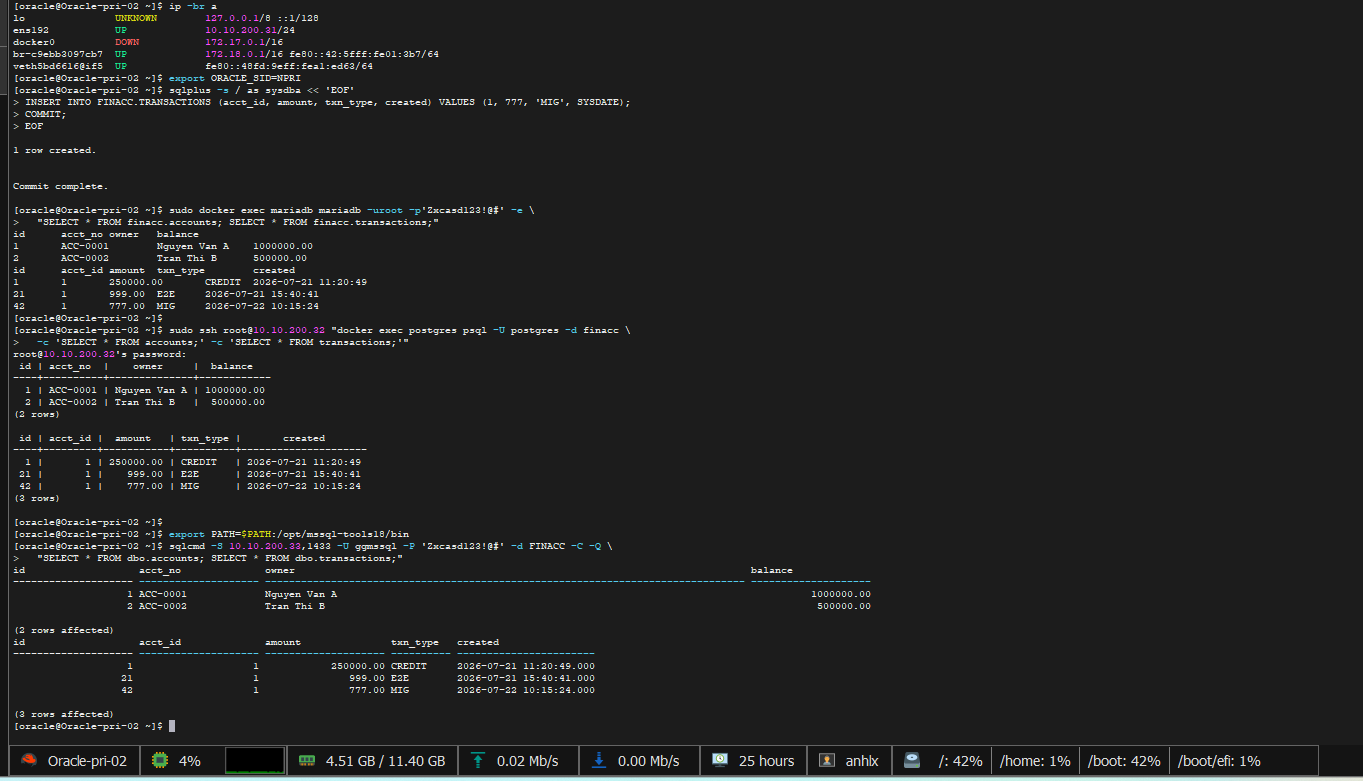The width and height of the screenshot is (1363, 781).
Task: Click the '(2 rows affected)' message
Action: (x=64, y=630)
